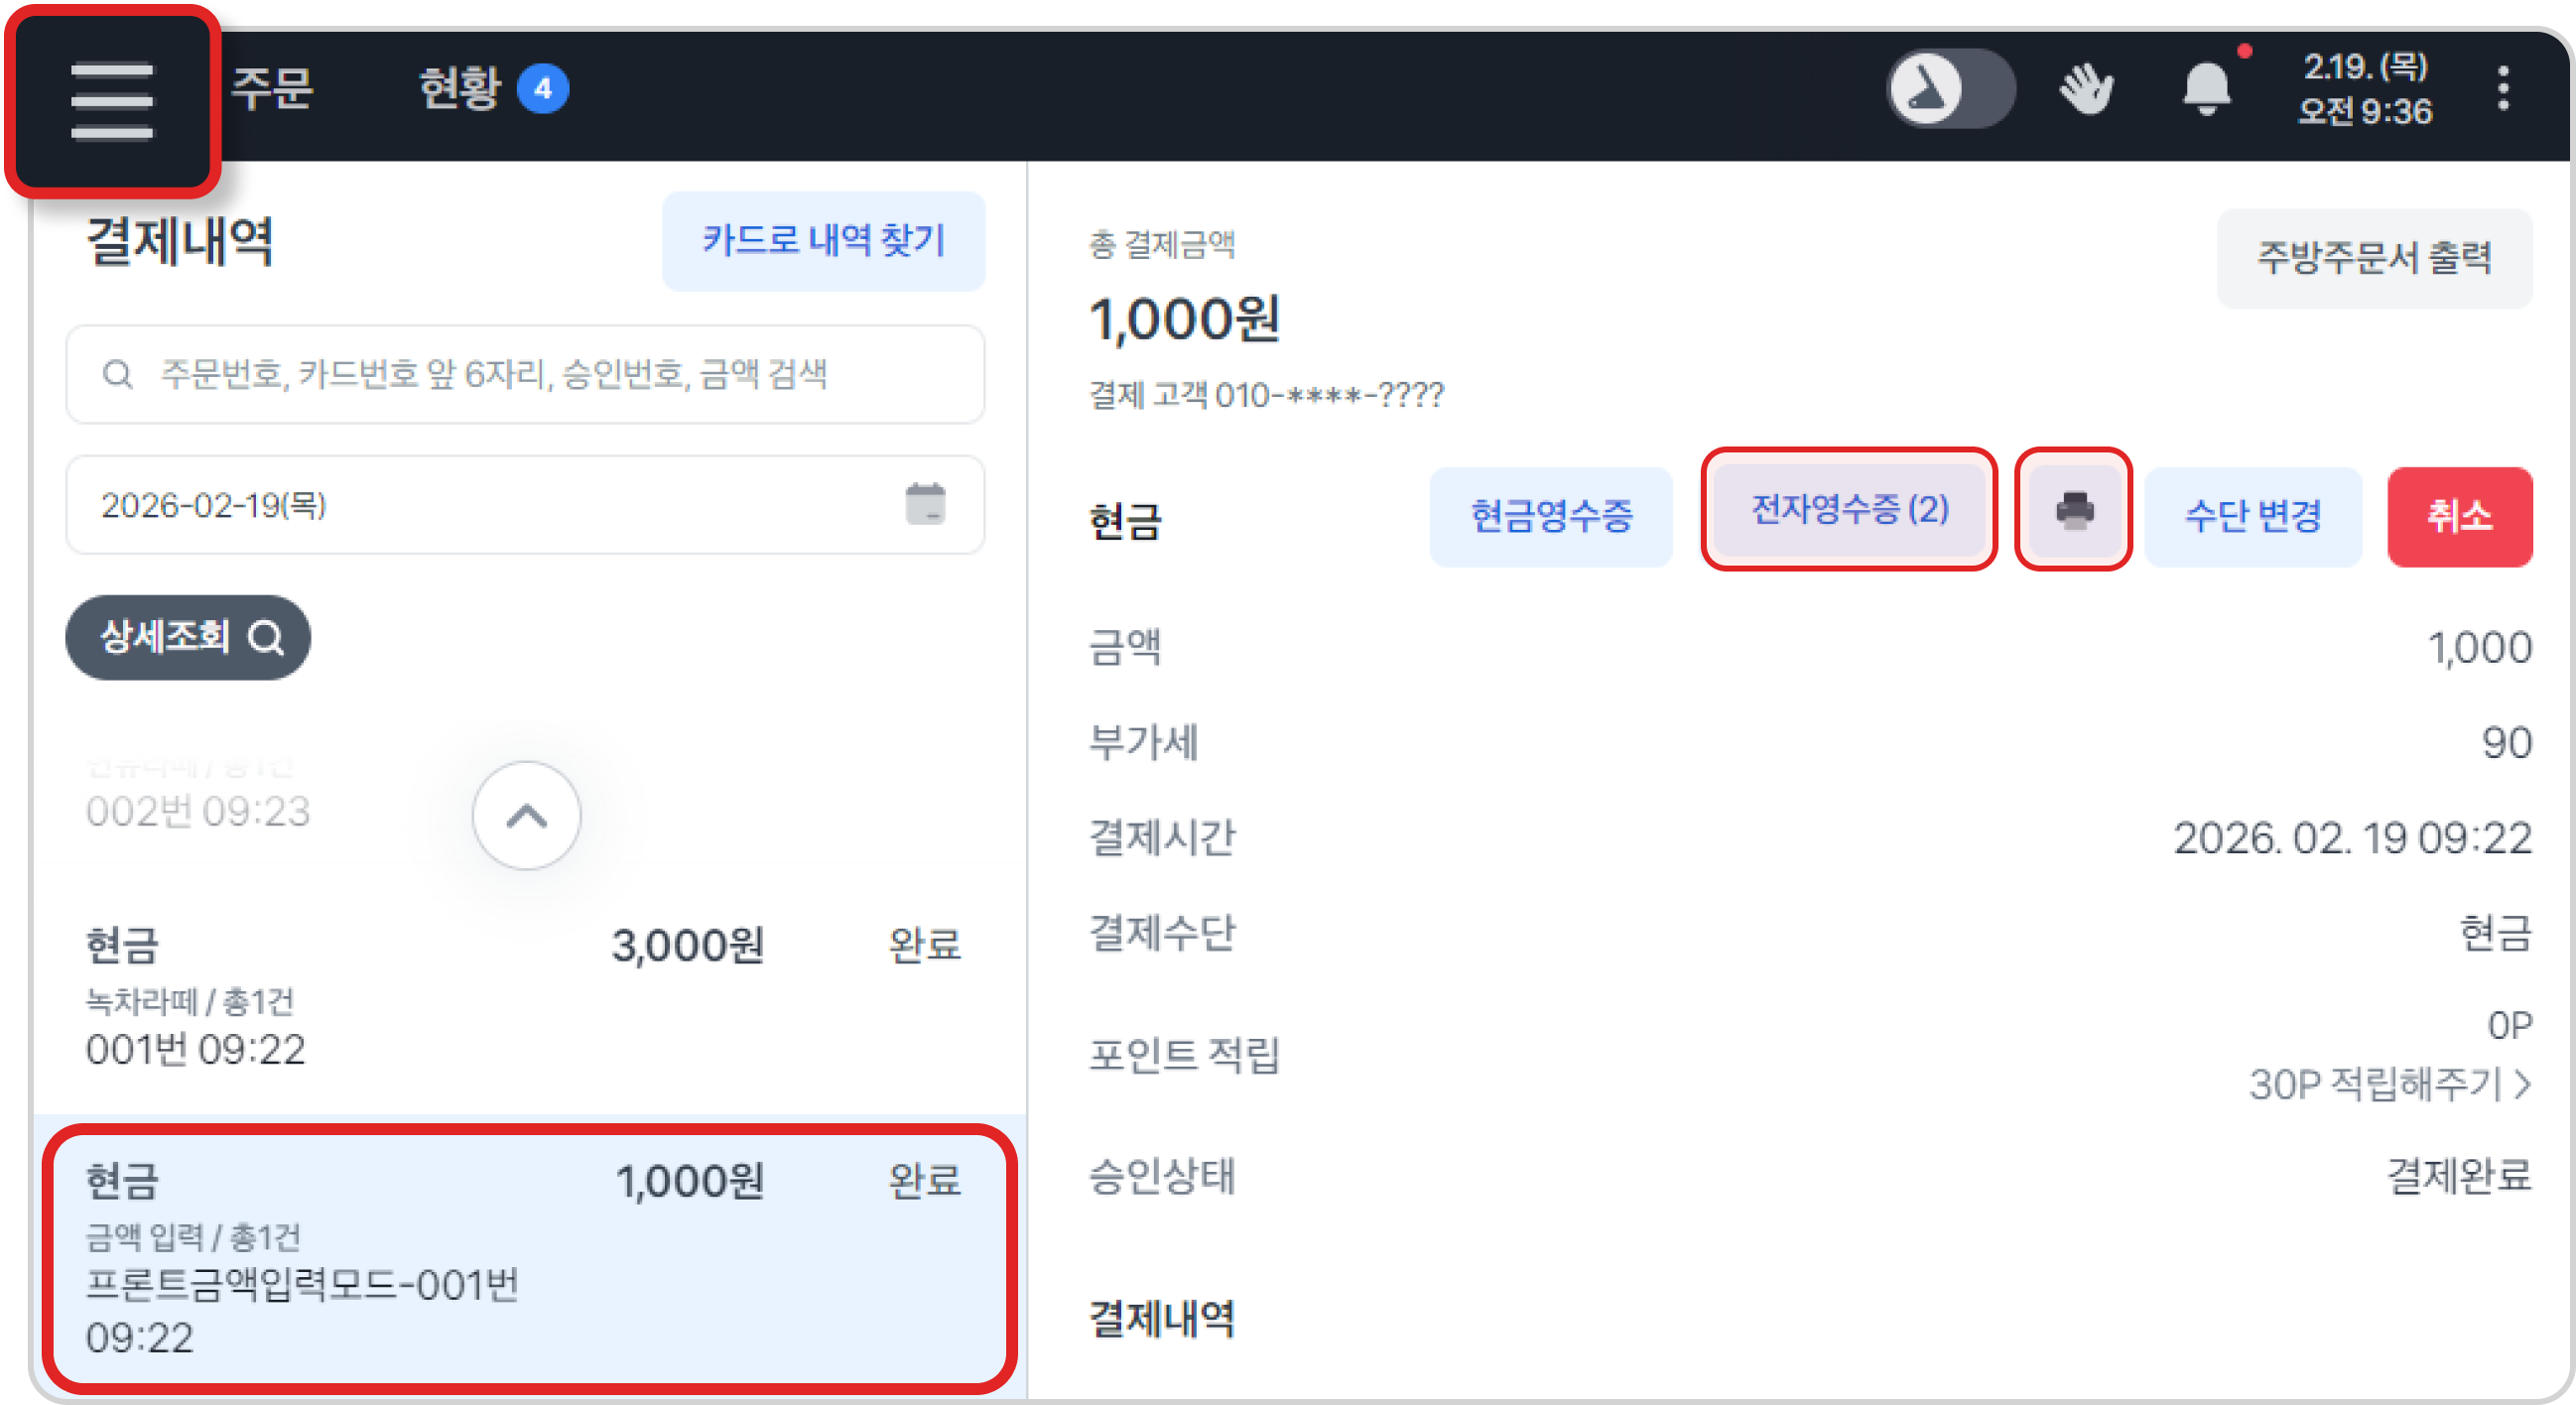Toggle the header mode switch
The image size is (2576, 1405).
click(x=1950, y=89)
